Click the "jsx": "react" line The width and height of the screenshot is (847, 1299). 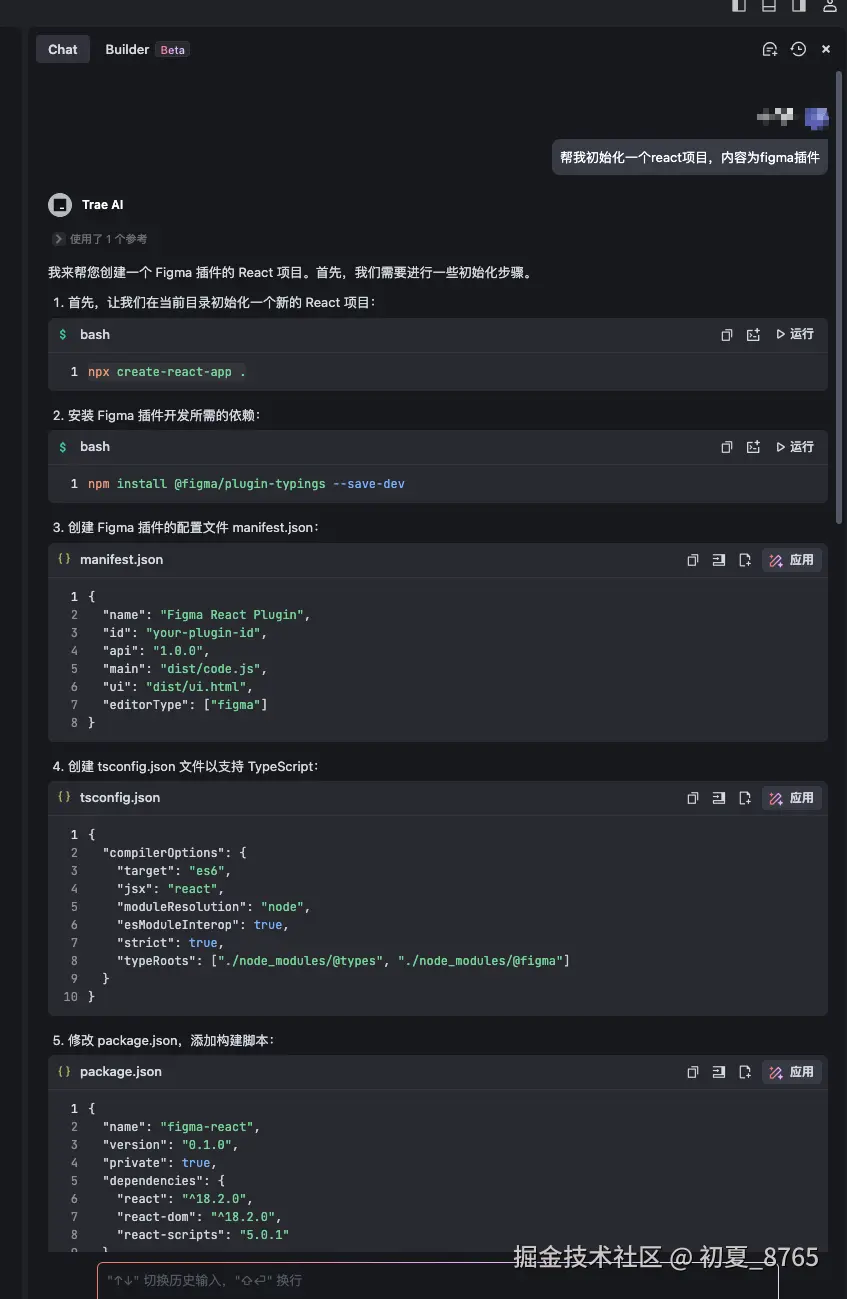click(x=170, y=889)
